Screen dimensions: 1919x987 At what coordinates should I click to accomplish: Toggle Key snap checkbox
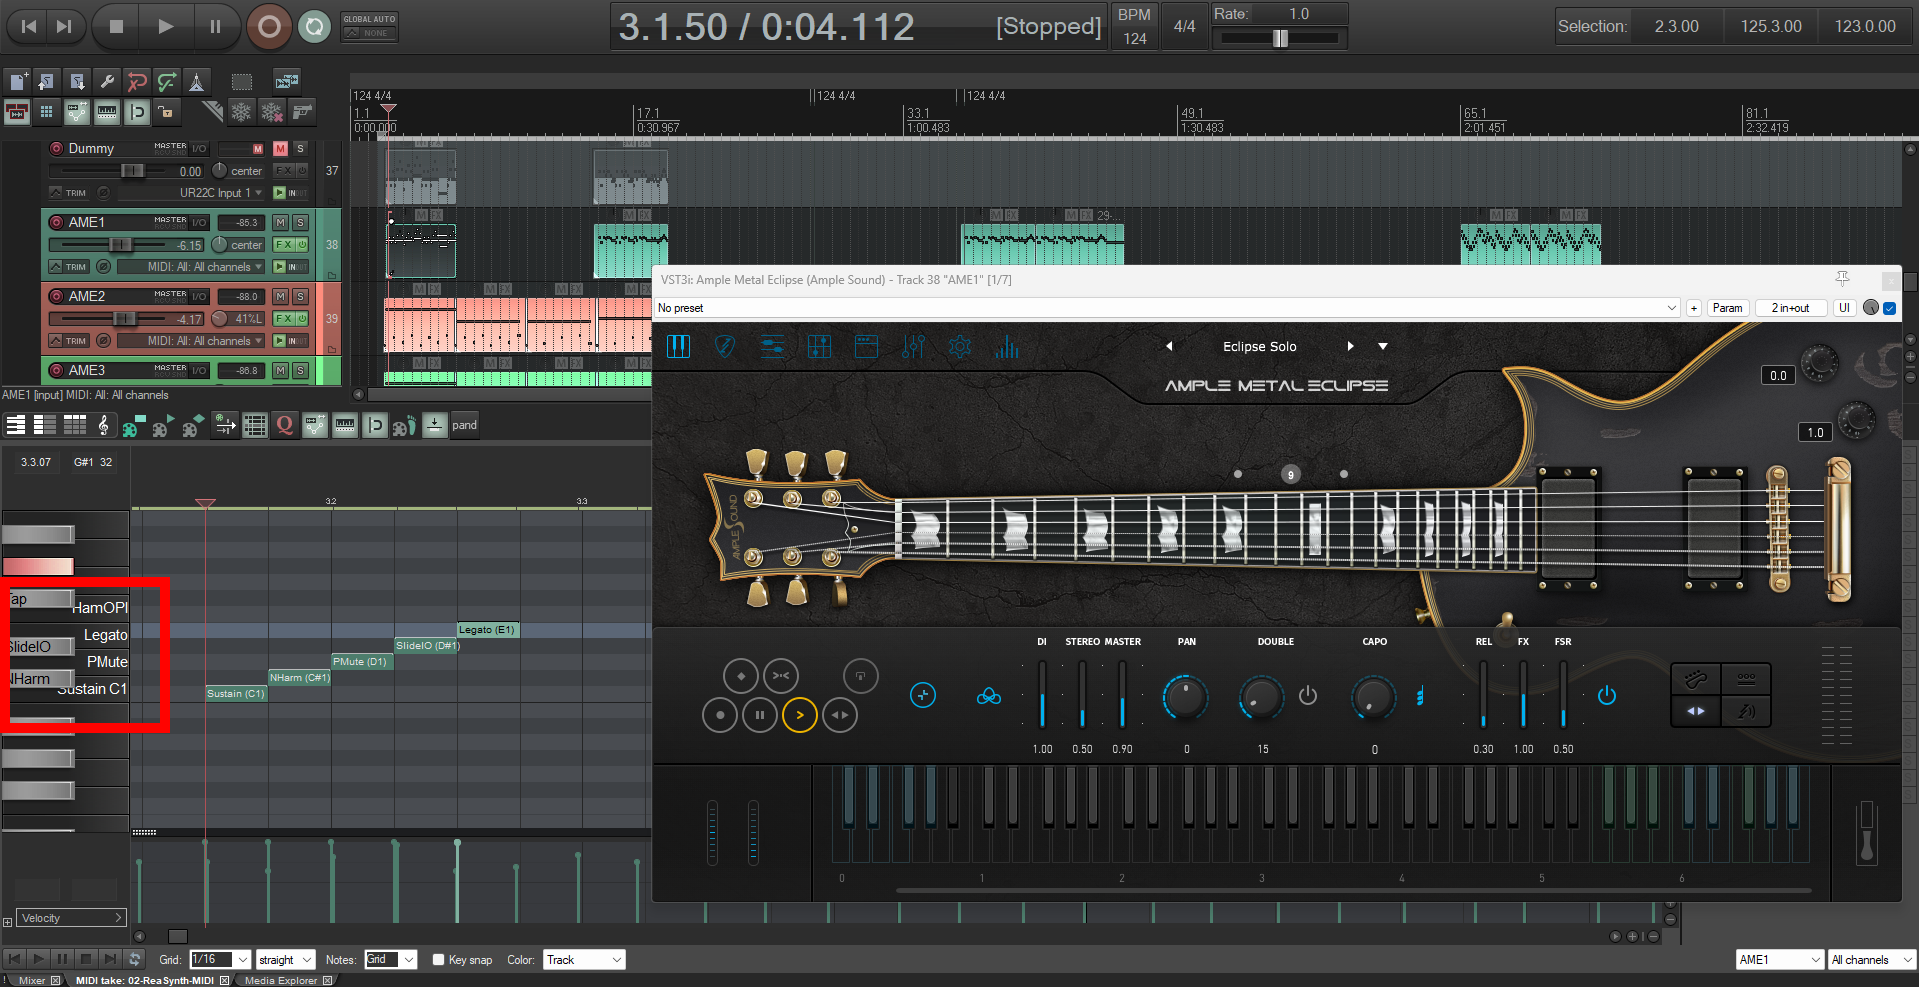[x=438, y=960]
